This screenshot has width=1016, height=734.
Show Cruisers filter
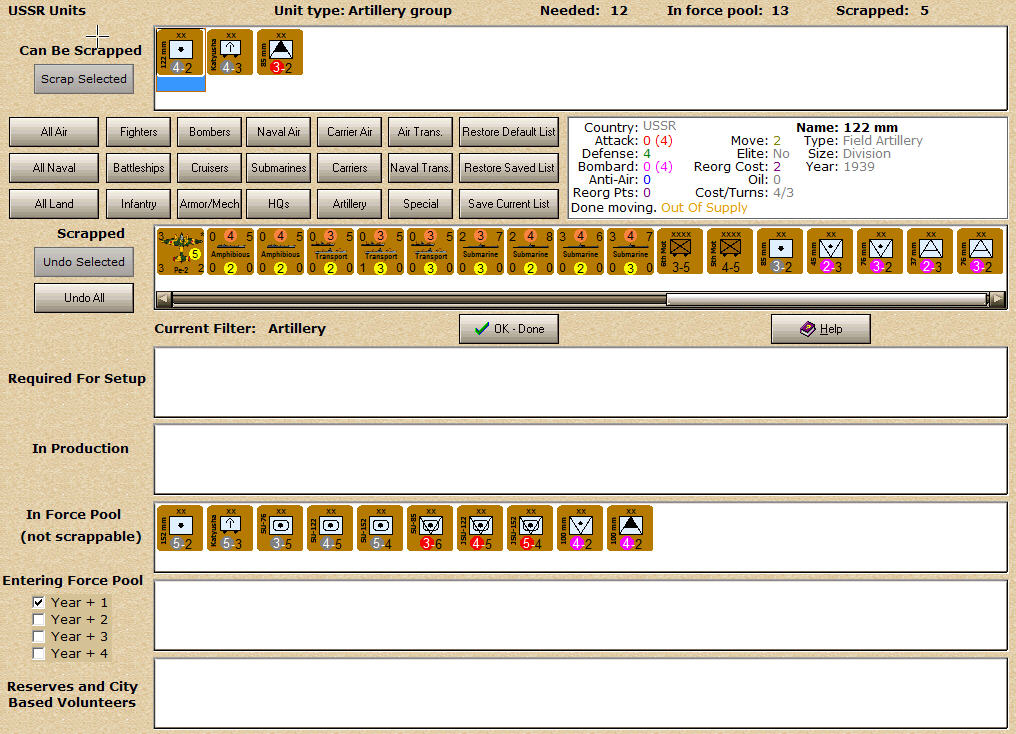pyautogui.click(x=209, y=168)
